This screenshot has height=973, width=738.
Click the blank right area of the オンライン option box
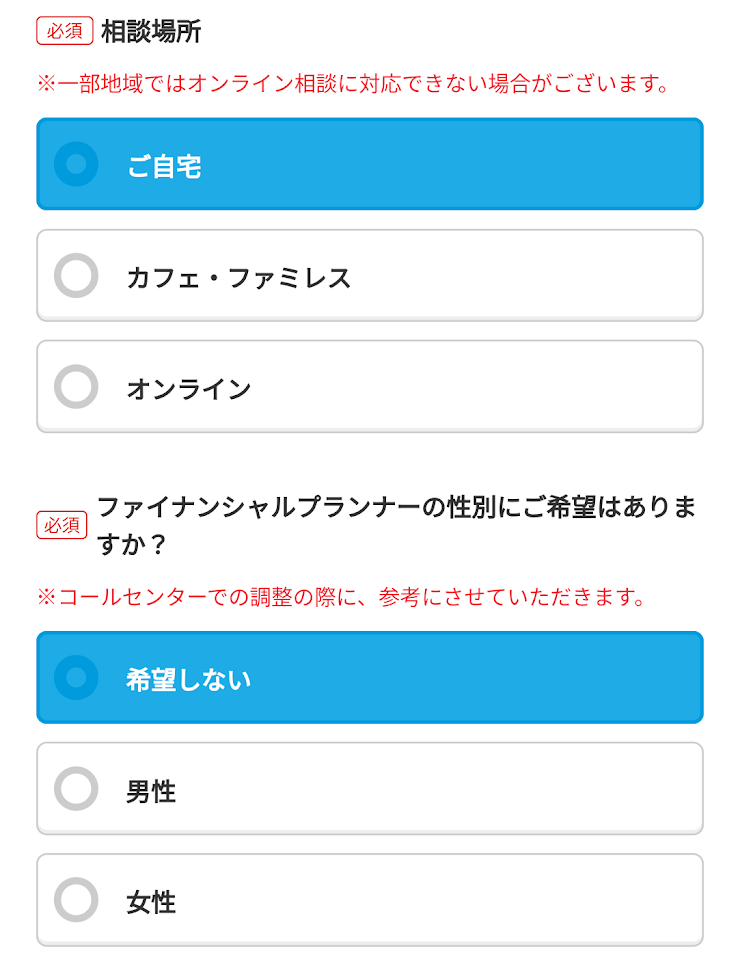click(550, 388)
